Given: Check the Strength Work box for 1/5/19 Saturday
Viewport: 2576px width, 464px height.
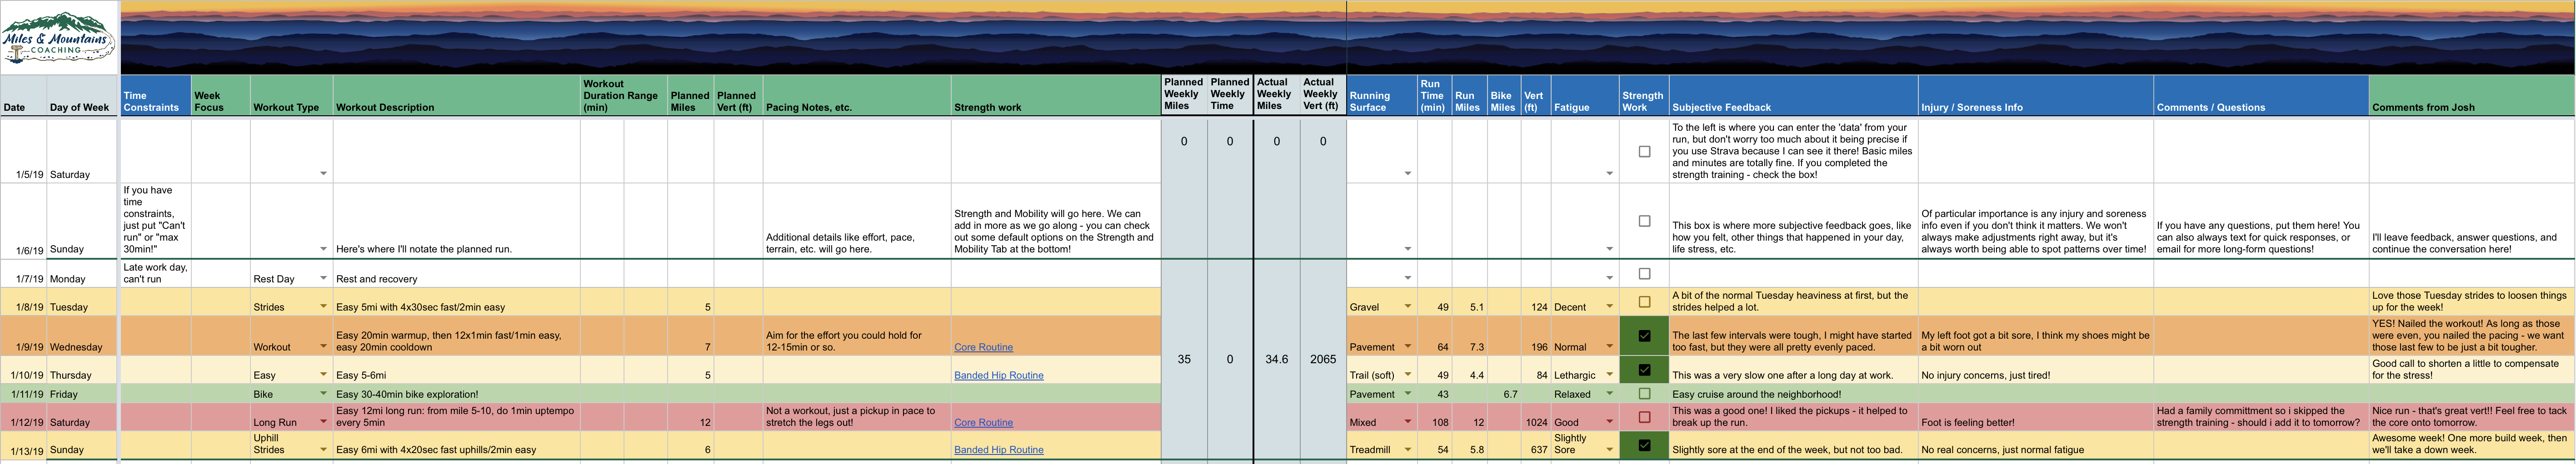Looking at the screenshot, I should [x=1644, y=152].
